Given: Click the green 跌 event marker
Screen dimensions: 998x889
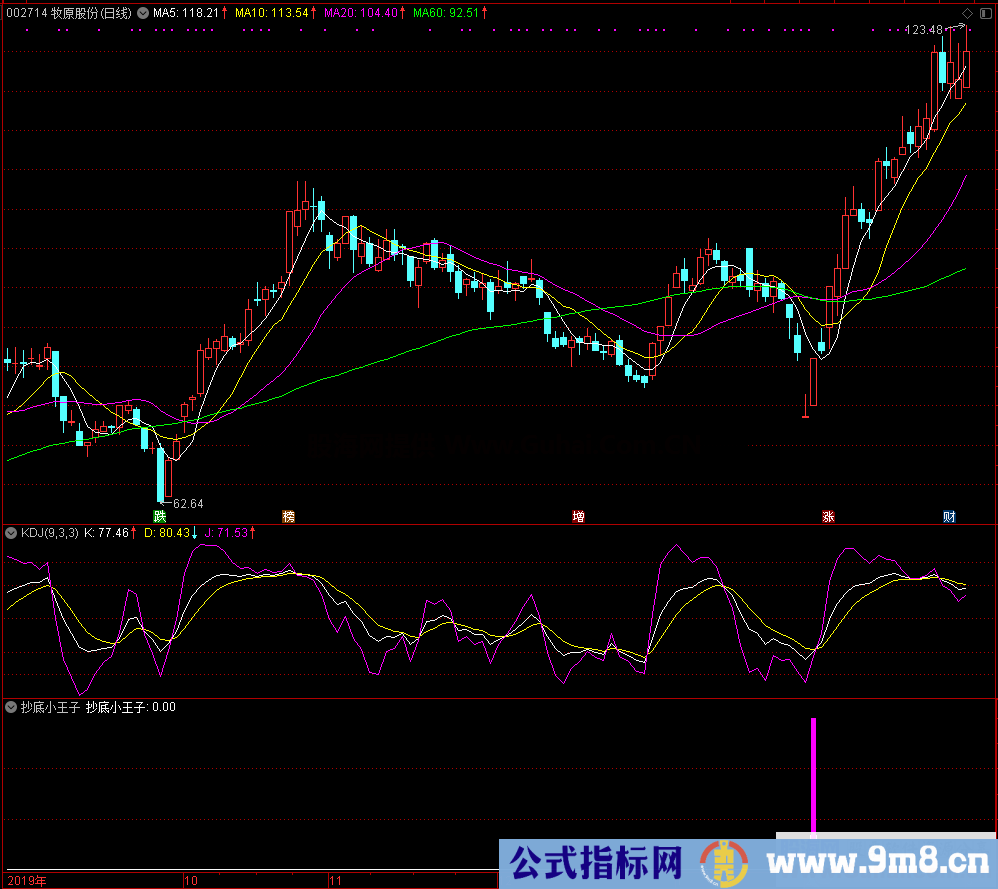Looking at the screenshot, I should (159, 517).
